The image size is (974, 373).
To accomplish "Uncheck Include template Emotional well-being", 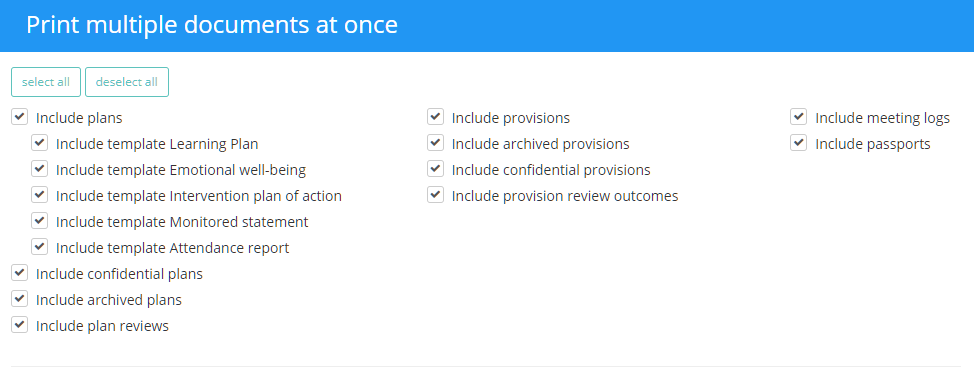I will click(40, 169).
